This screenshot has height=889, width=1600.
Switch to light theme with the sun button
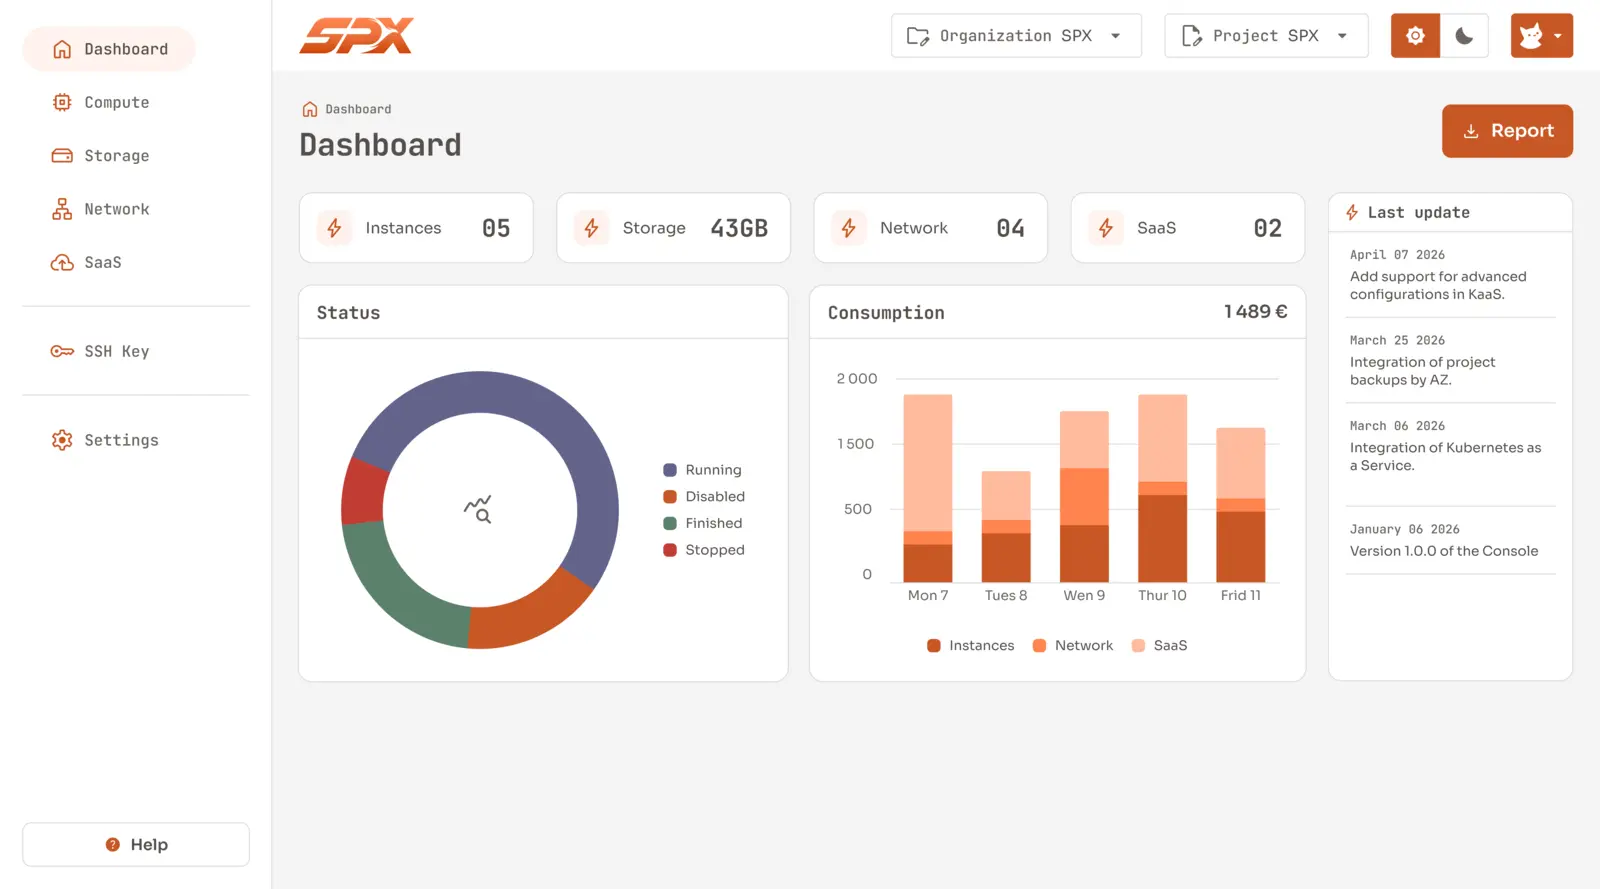(x=1415, y=36)
